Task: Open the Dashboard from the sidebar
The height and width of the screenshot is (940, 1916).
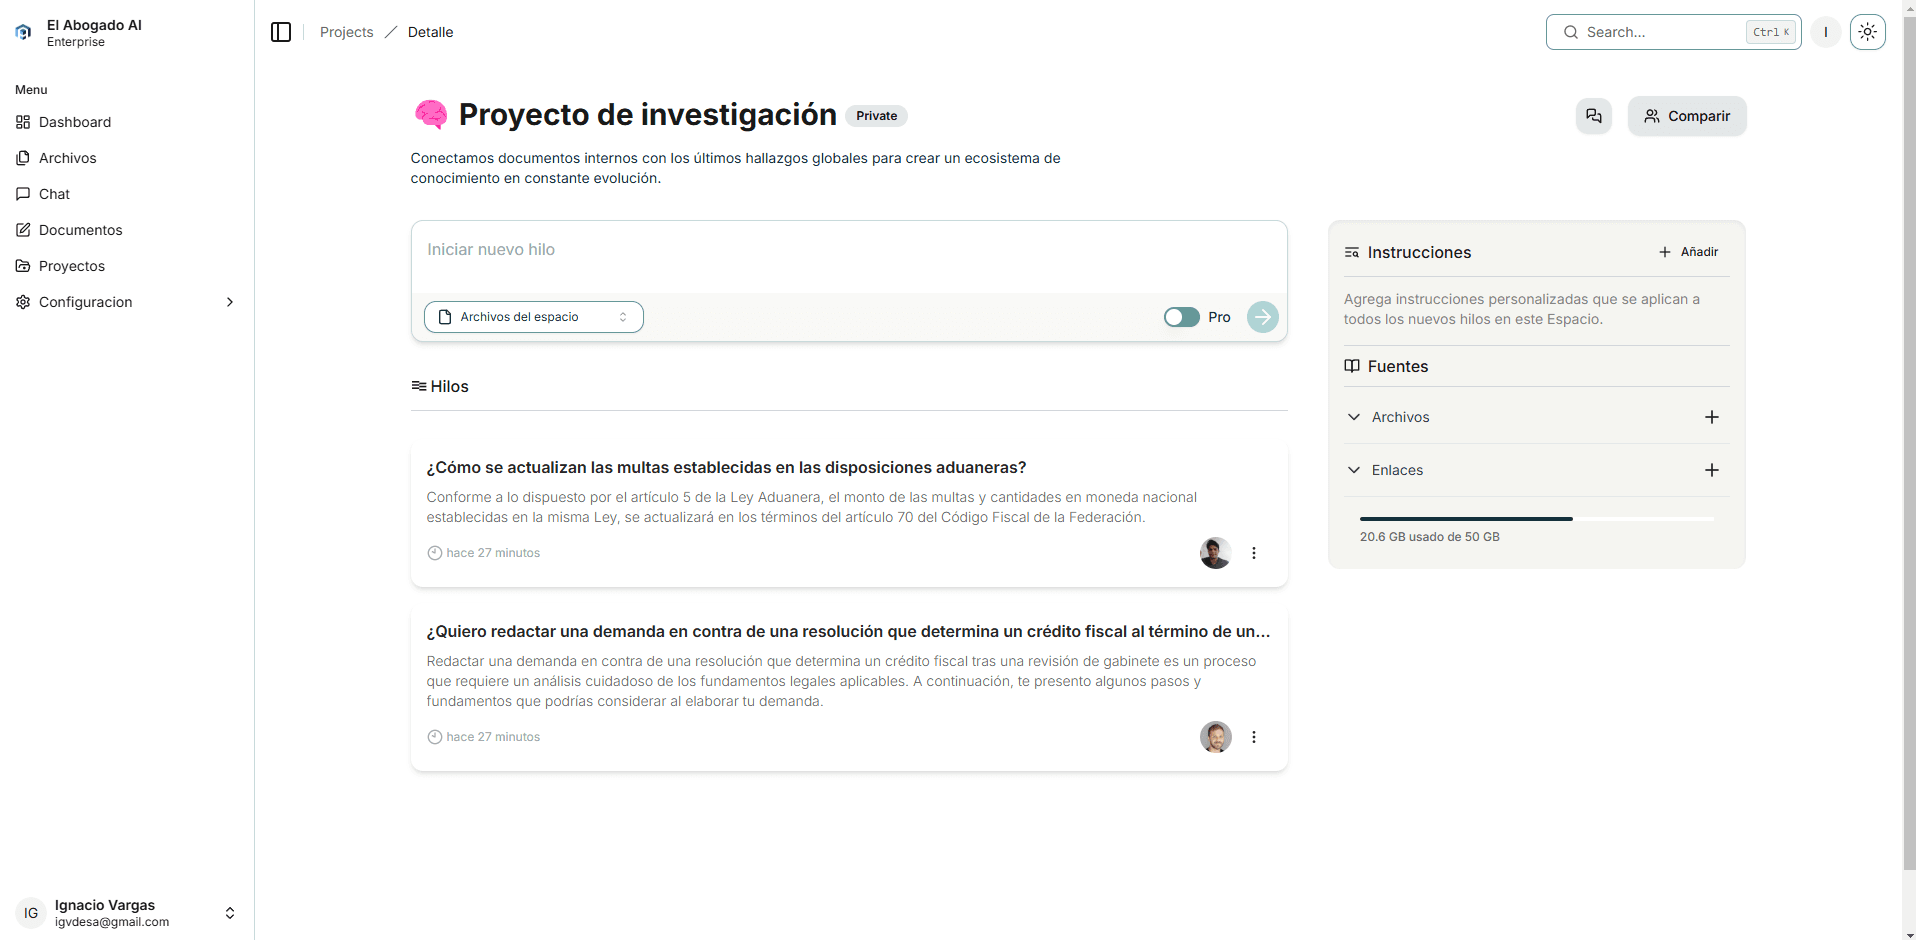Action: point(74,122)
